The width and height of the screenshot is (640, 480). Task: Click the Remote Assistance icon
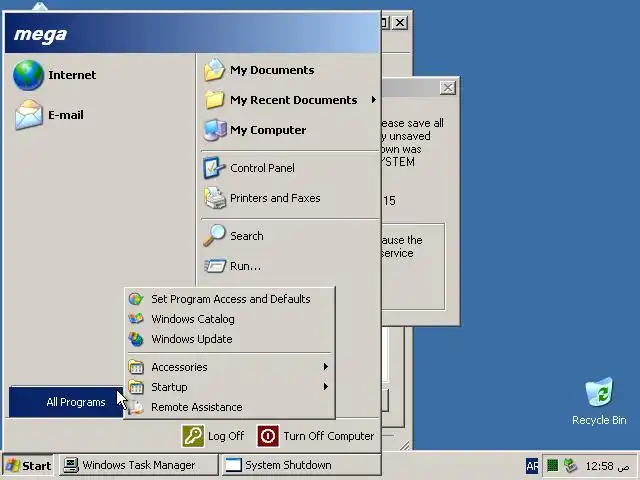[x=136, y=407]
